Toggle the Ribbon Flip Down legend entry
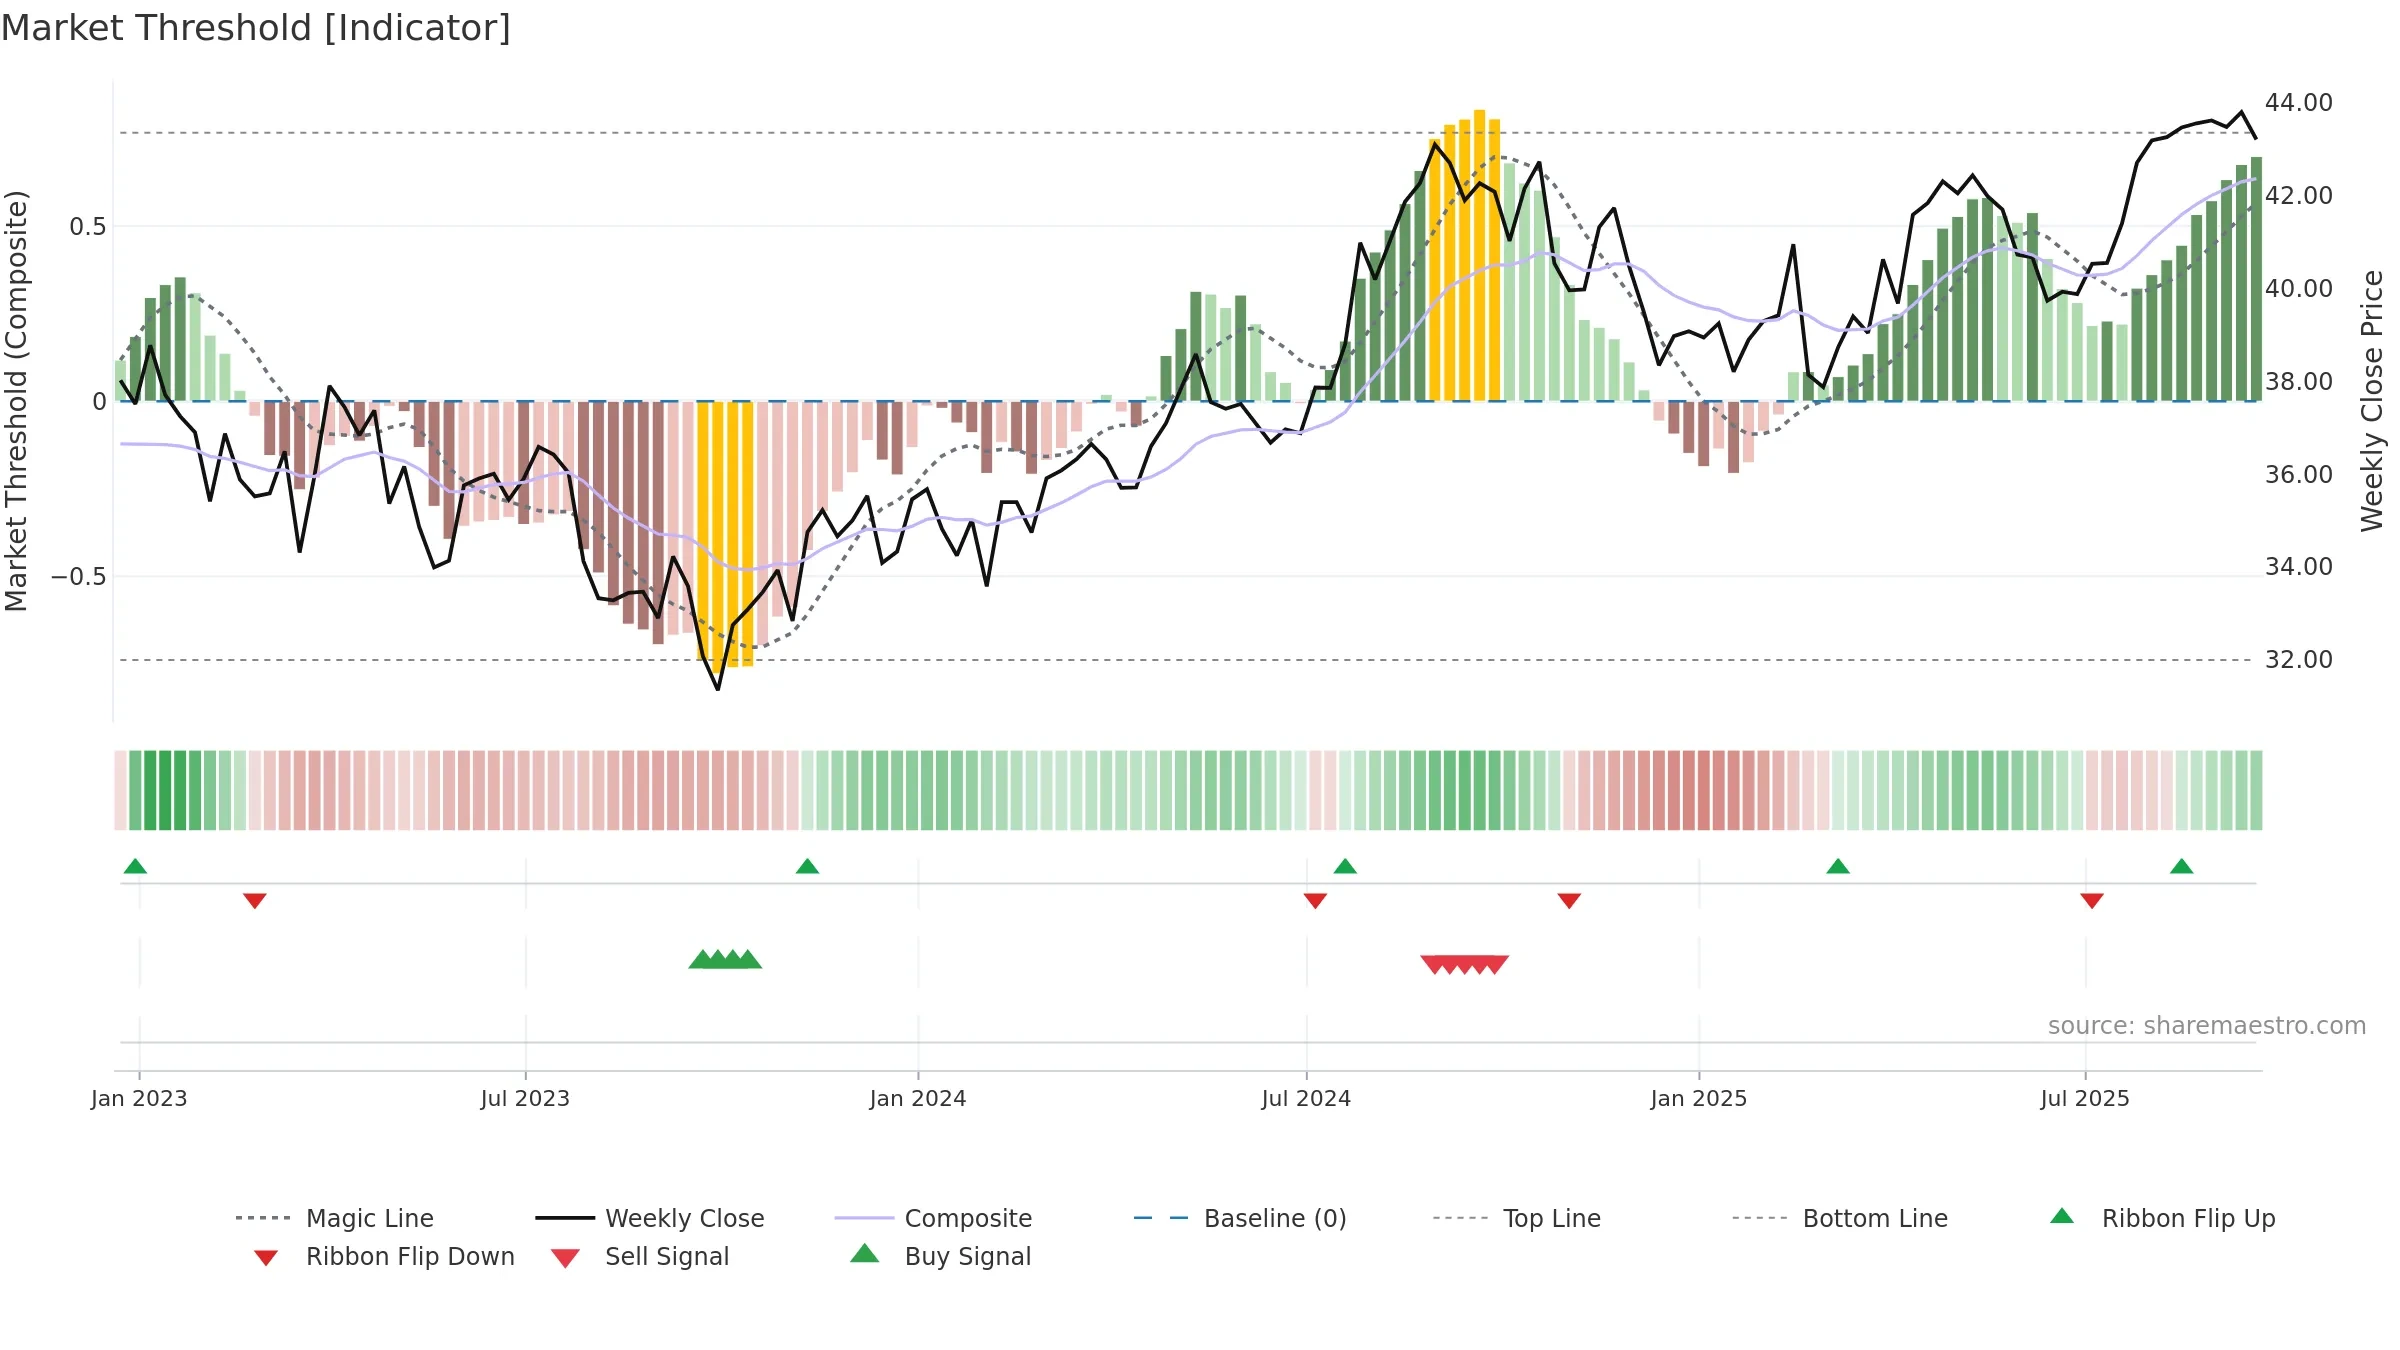2400x1350 pixels. 384,1257
